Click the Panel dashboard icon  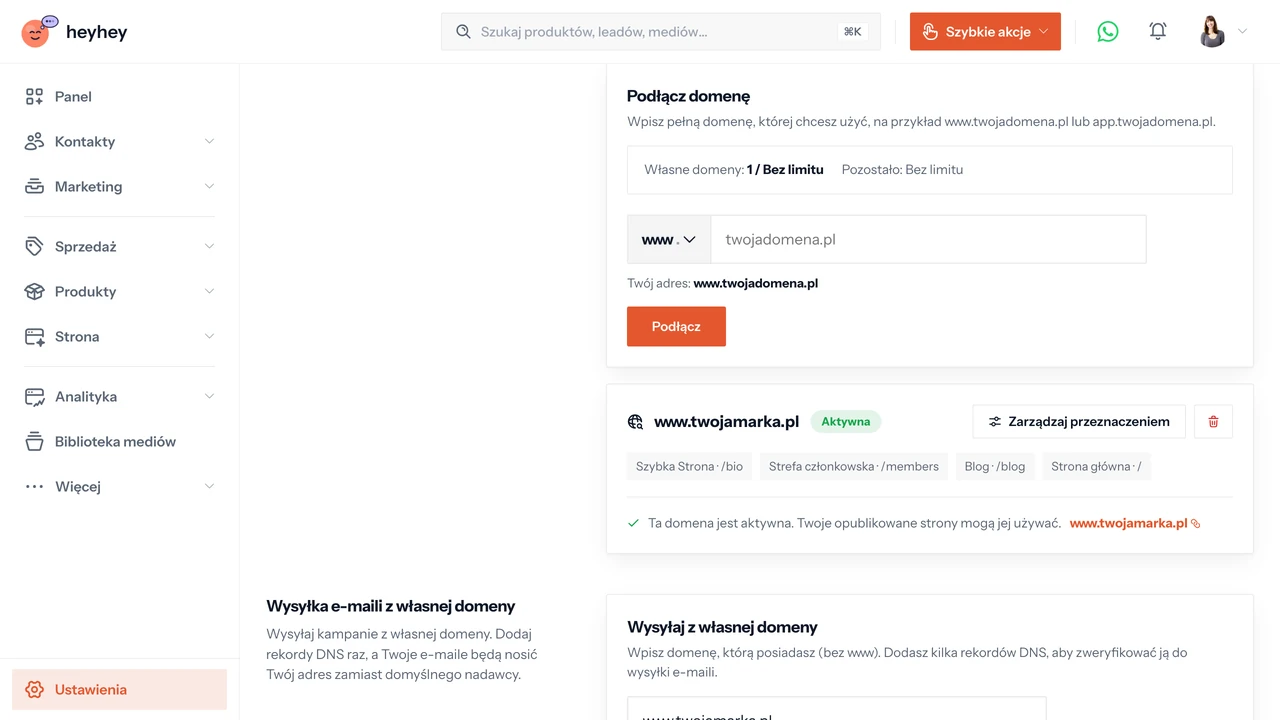tap(35, 97)
